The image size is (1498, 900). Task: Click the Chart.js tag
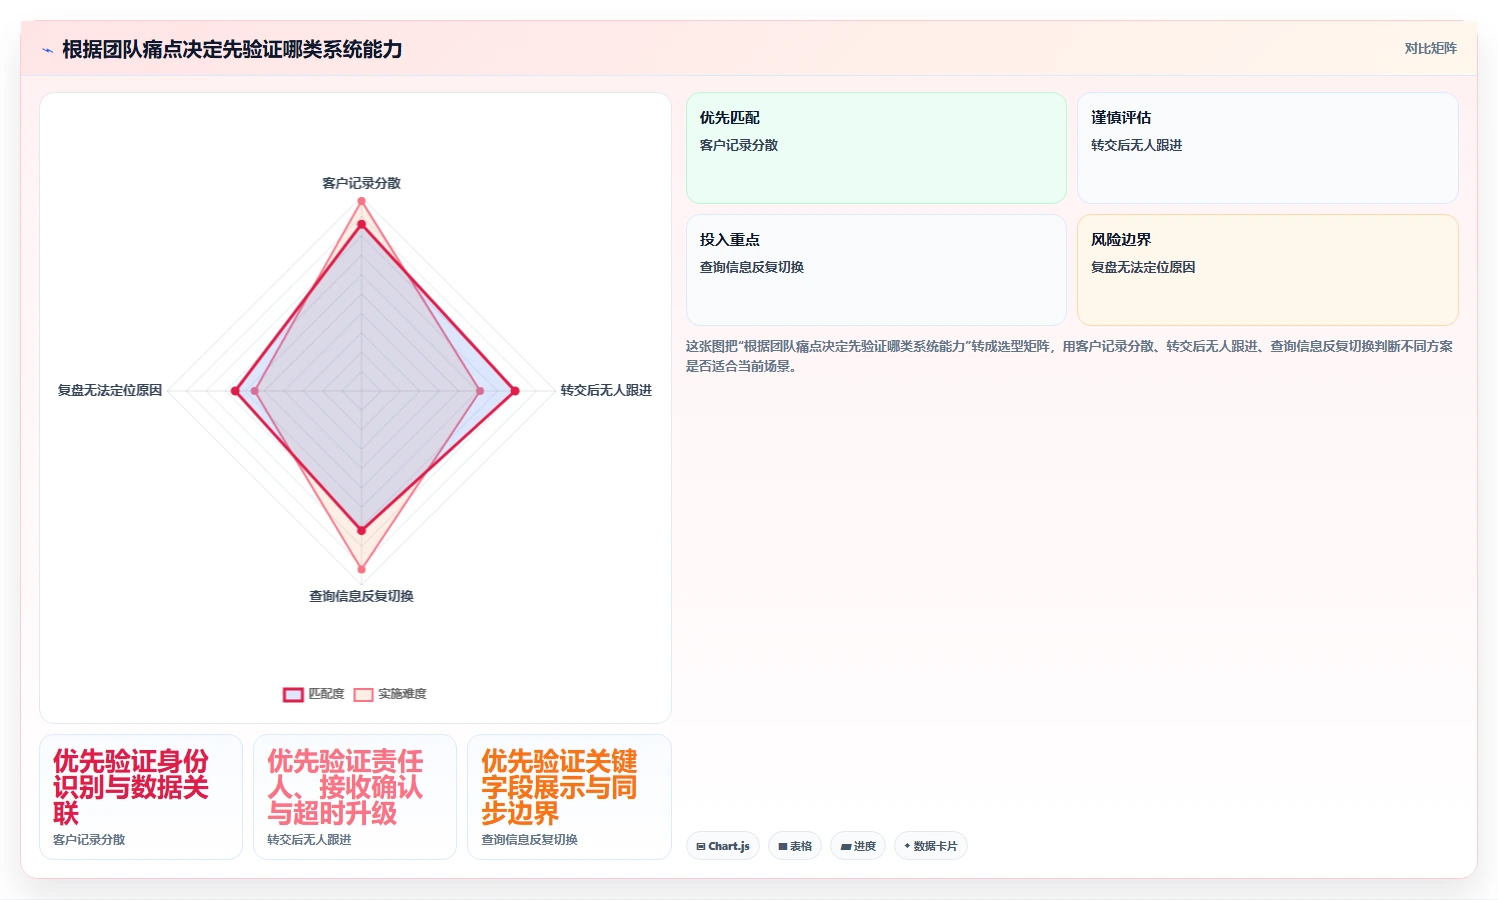pos(723,846)
